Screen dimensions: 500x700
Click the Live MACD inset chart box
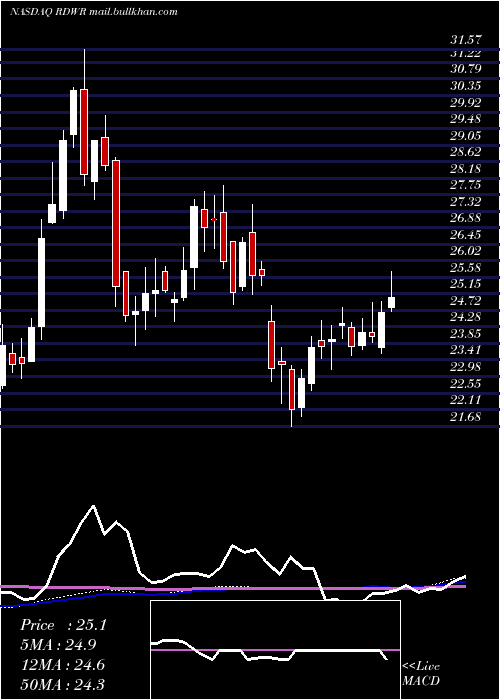(275, 650)
